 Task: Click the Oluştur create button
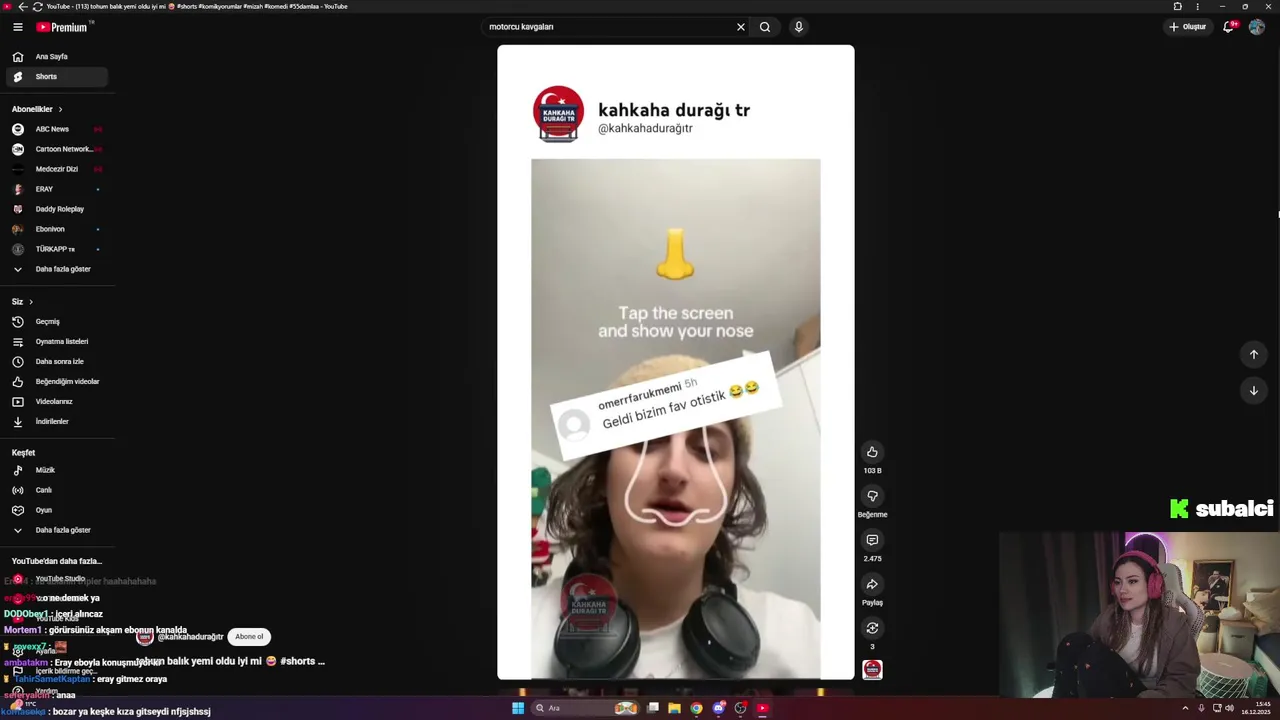[x=1188, y=27]
